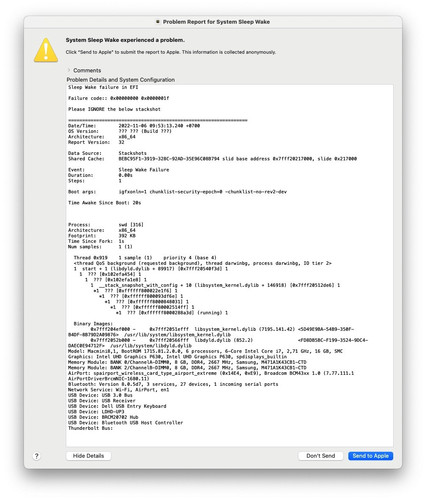
Task: Click the Bluetooth USB Host Controller line
Action: tap(126, 423)
